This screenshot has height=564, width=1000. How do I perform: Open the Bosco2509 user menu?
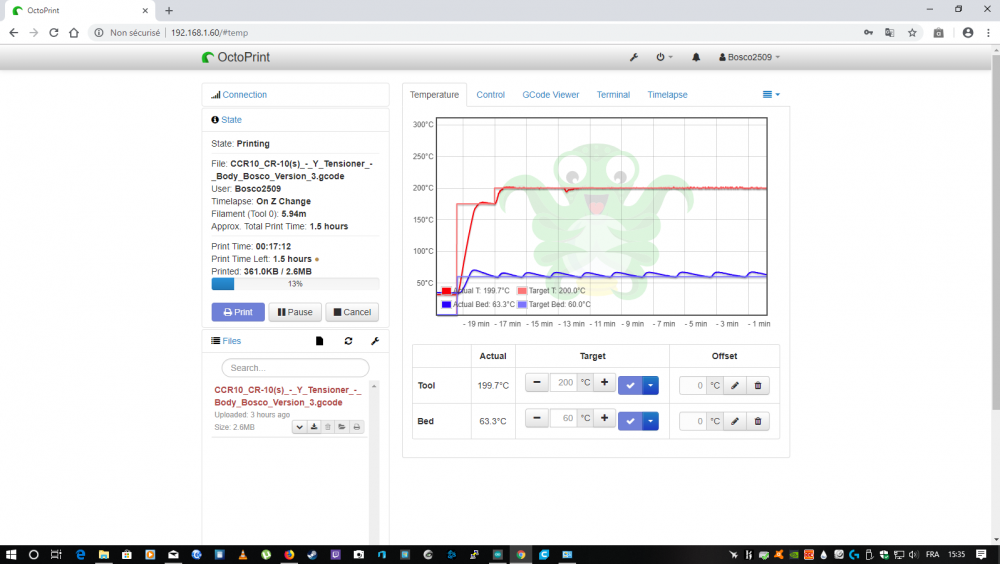pyautogui.click(x=749, y=57)
